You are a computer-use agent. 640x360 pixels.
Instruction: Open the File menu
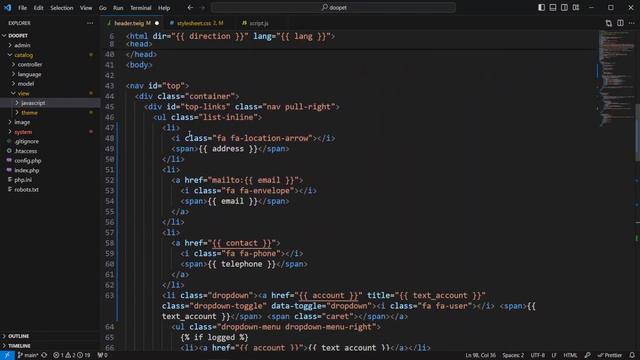pos(22,8)
